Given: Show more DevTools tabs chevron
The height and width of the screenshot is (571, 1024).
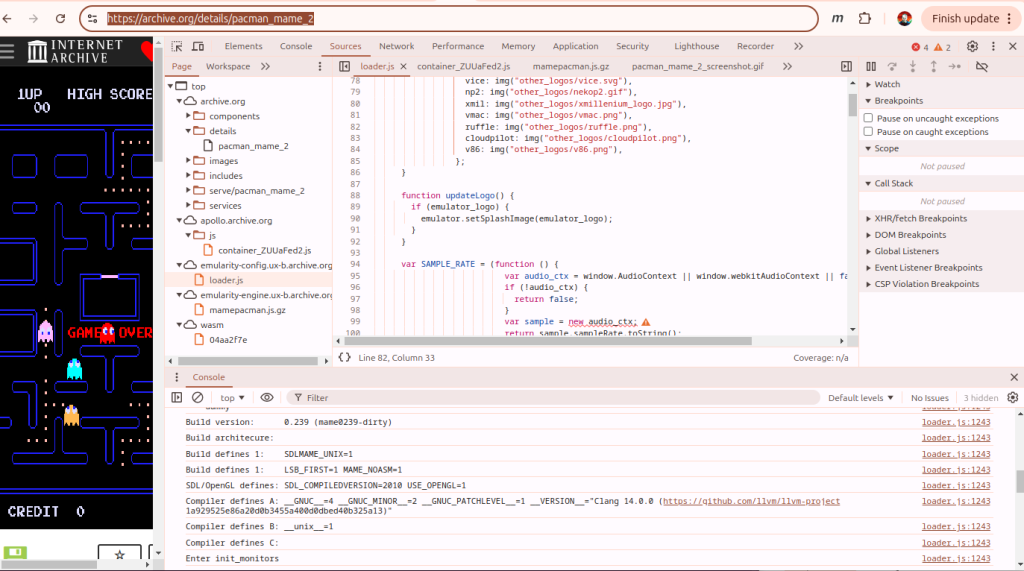Looking at the screenshot, I should (x=798, y=46).
